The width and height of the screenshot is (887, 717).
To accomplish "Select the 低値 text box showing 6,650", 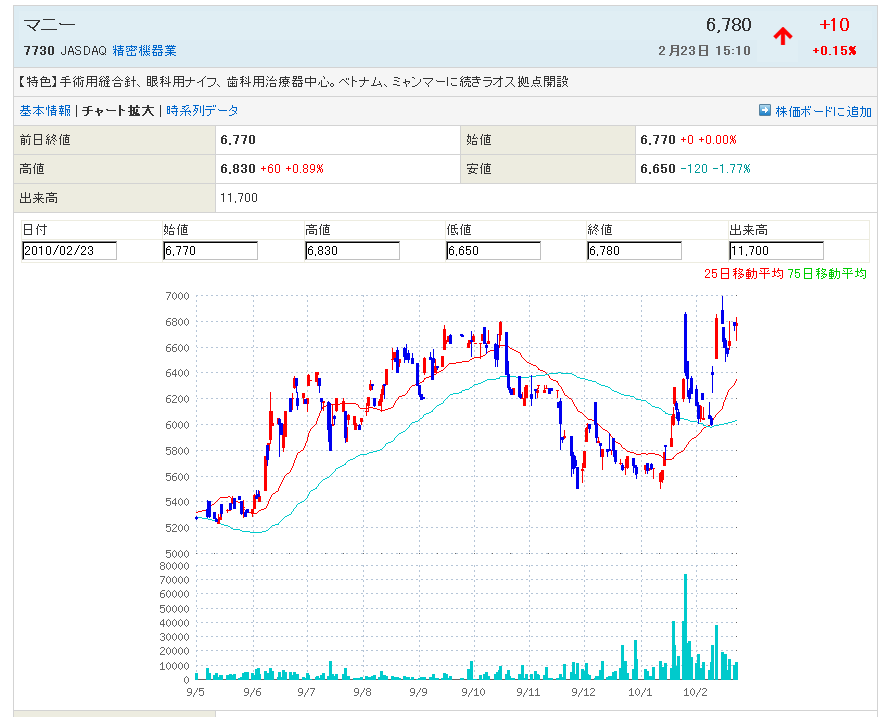I will point(493,251).
